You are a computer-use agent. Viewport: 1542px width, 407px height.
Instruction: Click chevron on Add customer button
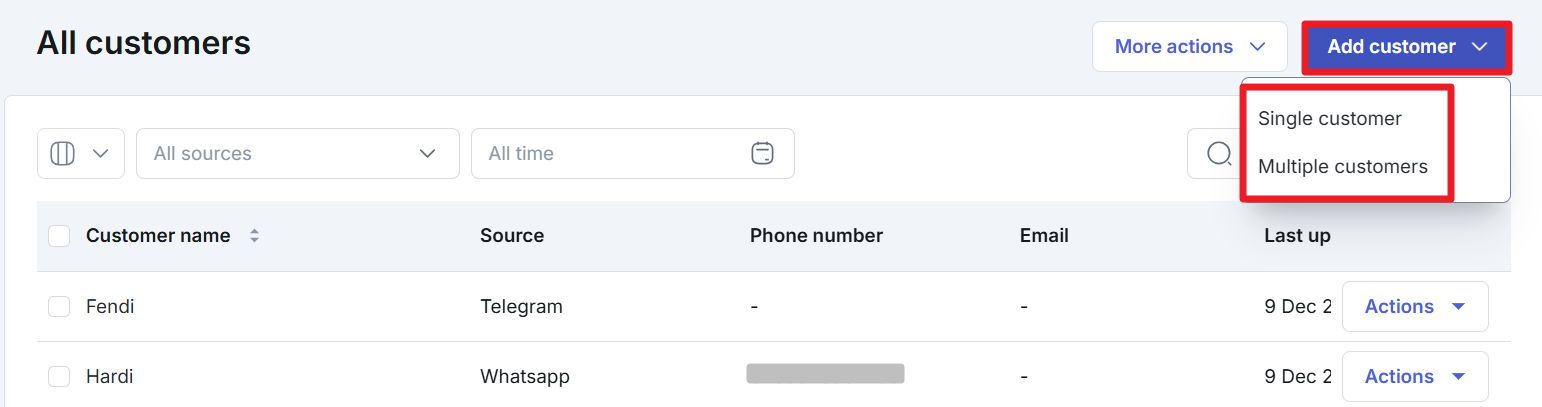1481,47
